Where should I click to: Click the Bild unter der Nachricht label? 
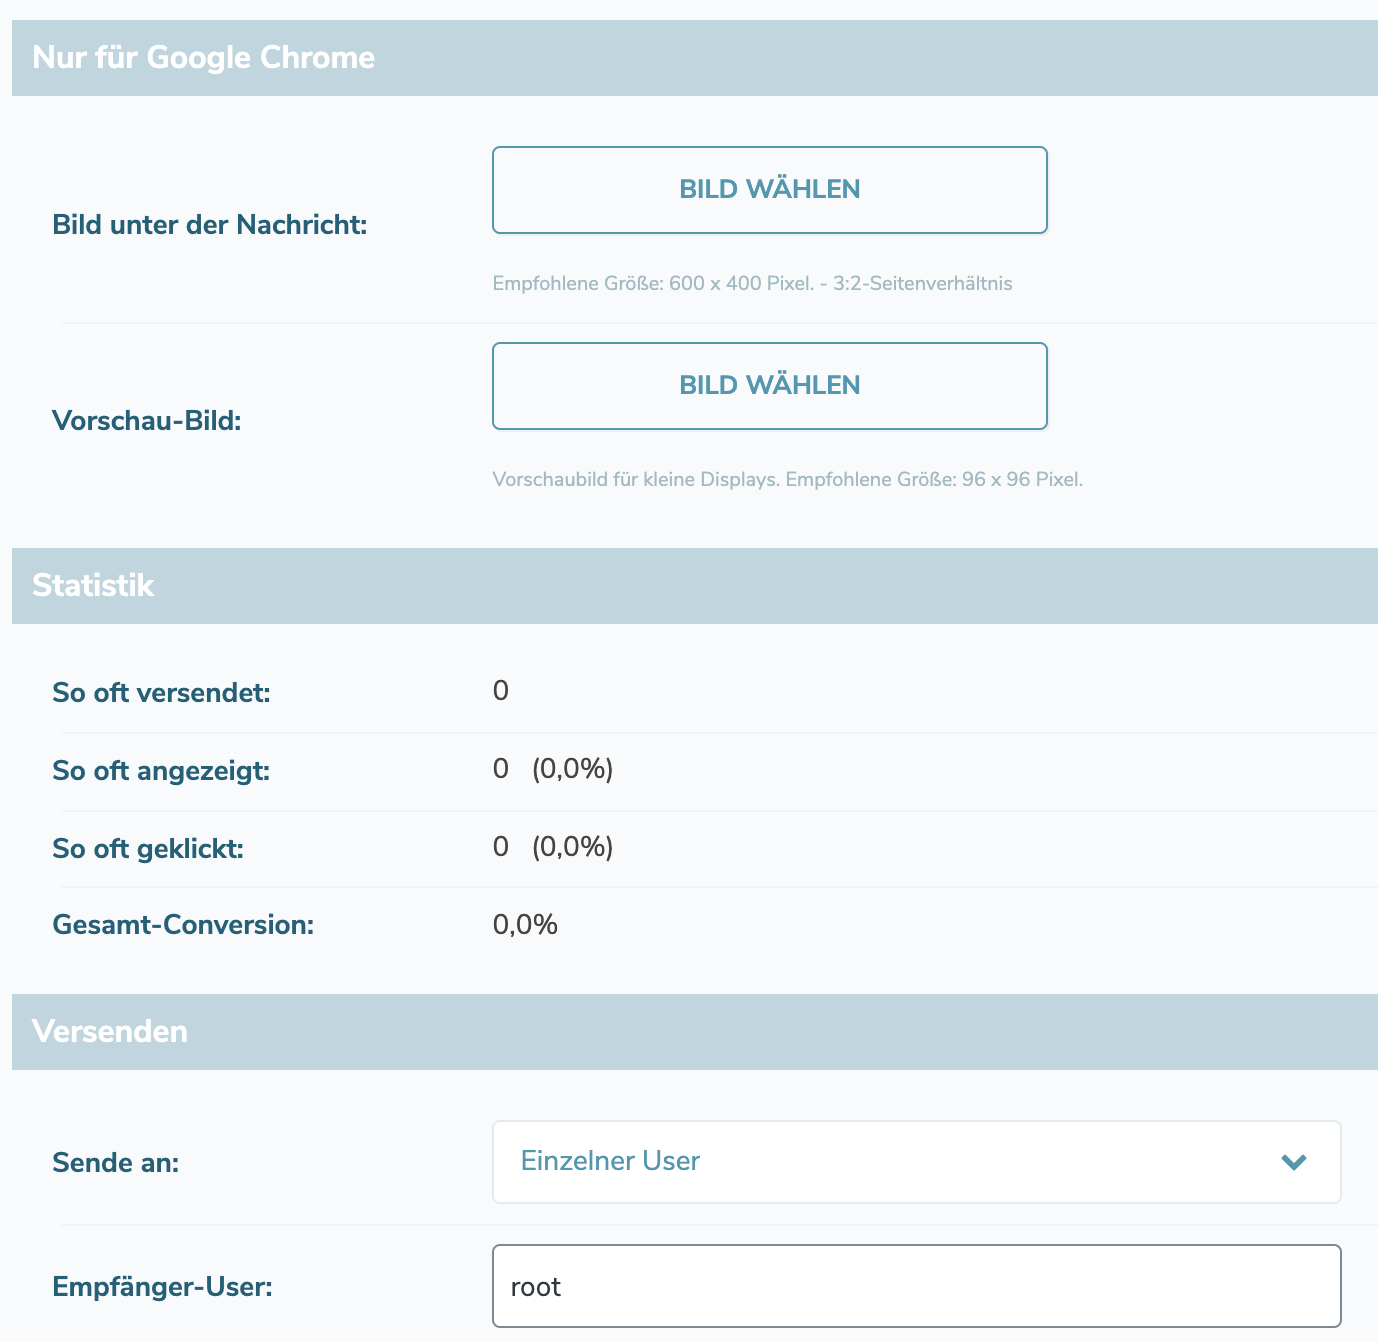coord(210,225)
